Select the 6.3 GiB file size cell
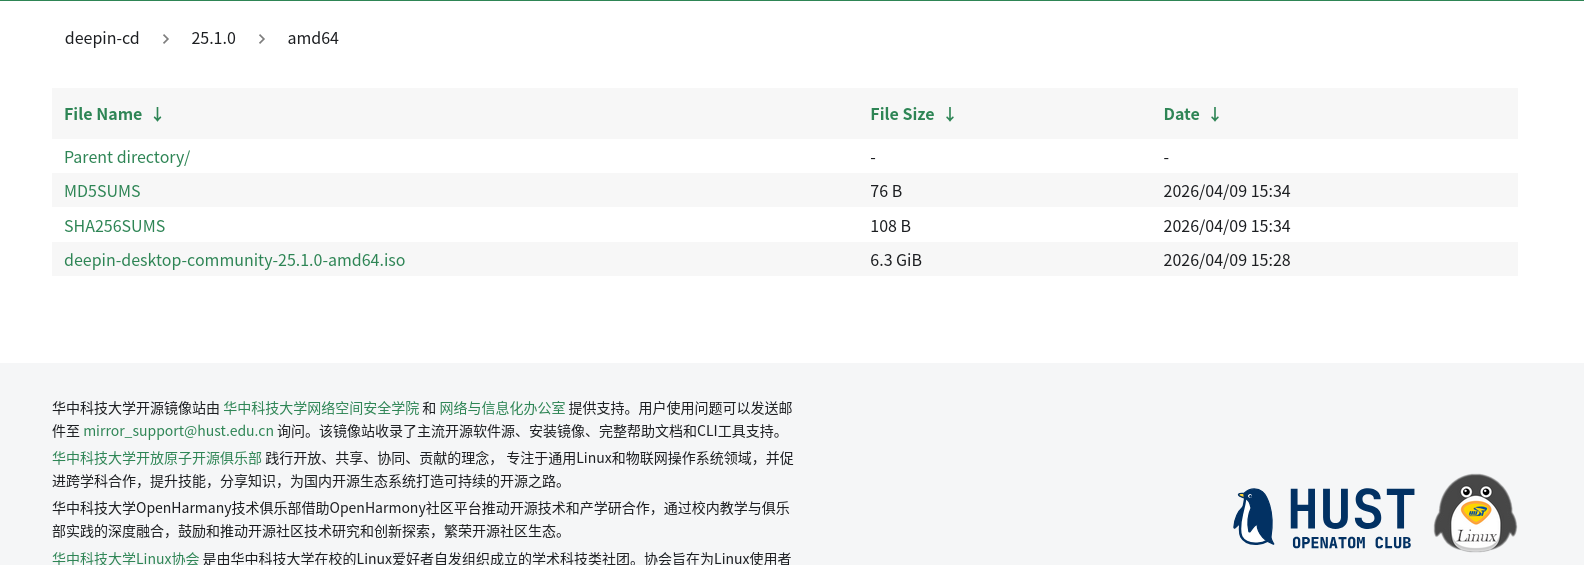Viewport: 1584px width, 565px height. (896, 260)
